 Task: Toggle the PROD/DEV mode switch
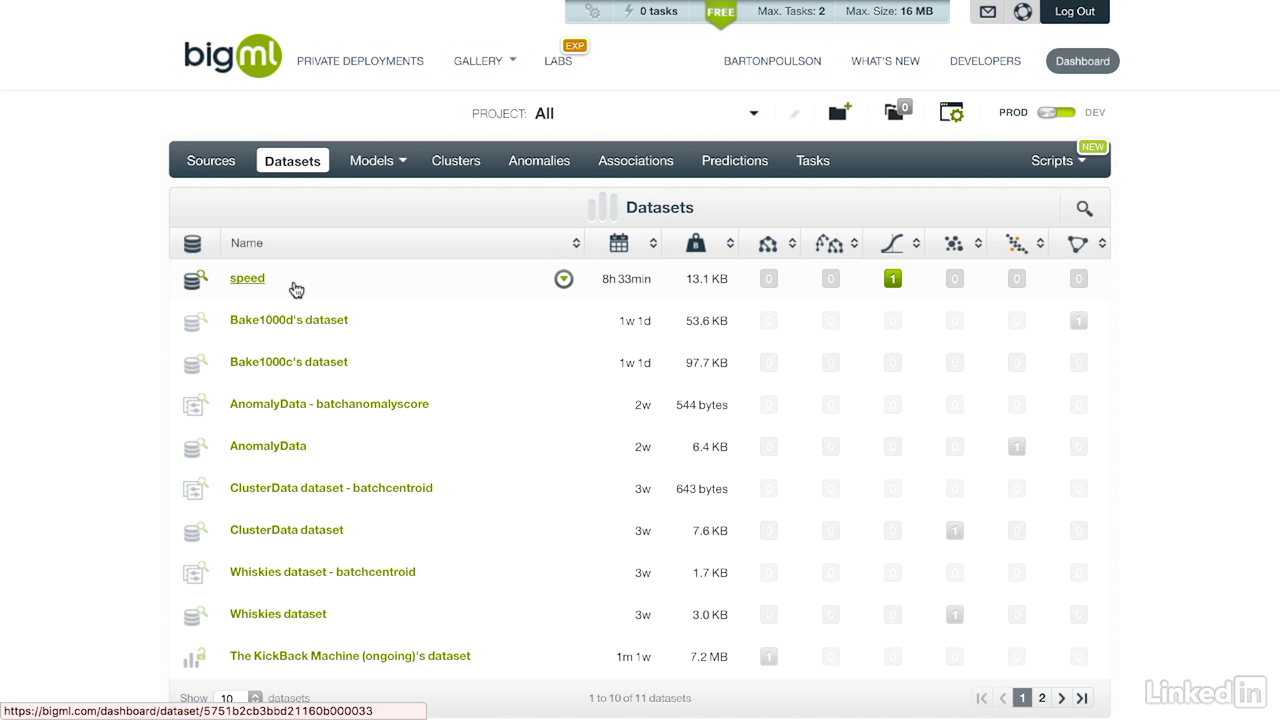coord(1056,113)
